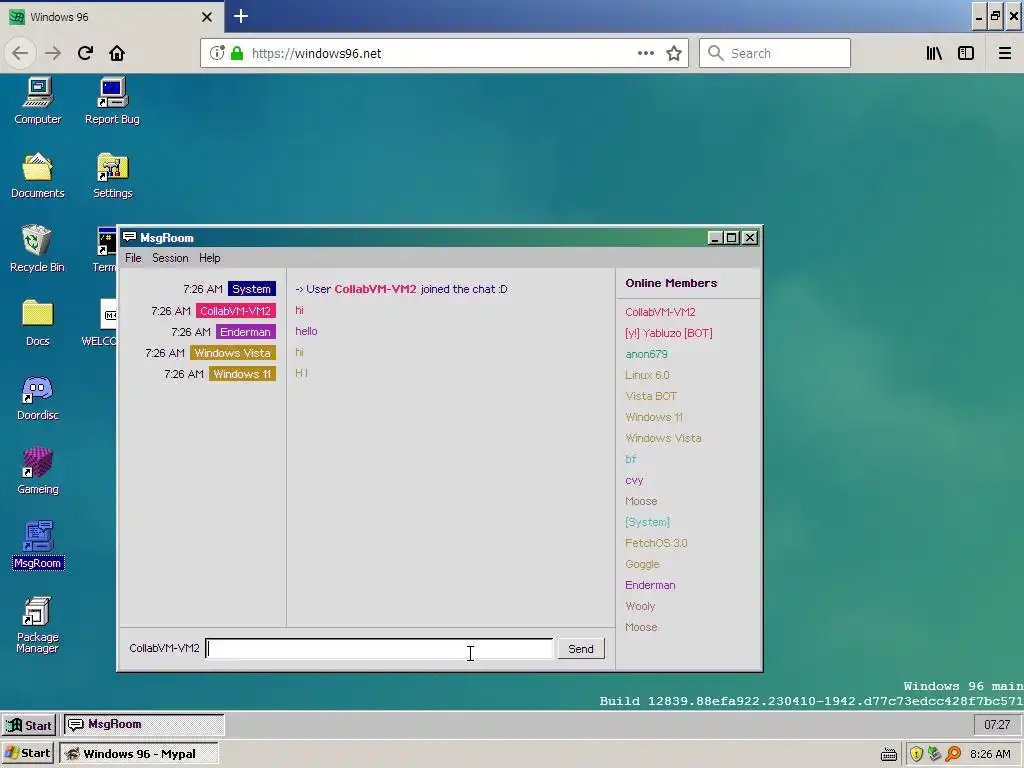Click the keyboard tray icon
1024x768 pixels.
[x=889, y=755]
